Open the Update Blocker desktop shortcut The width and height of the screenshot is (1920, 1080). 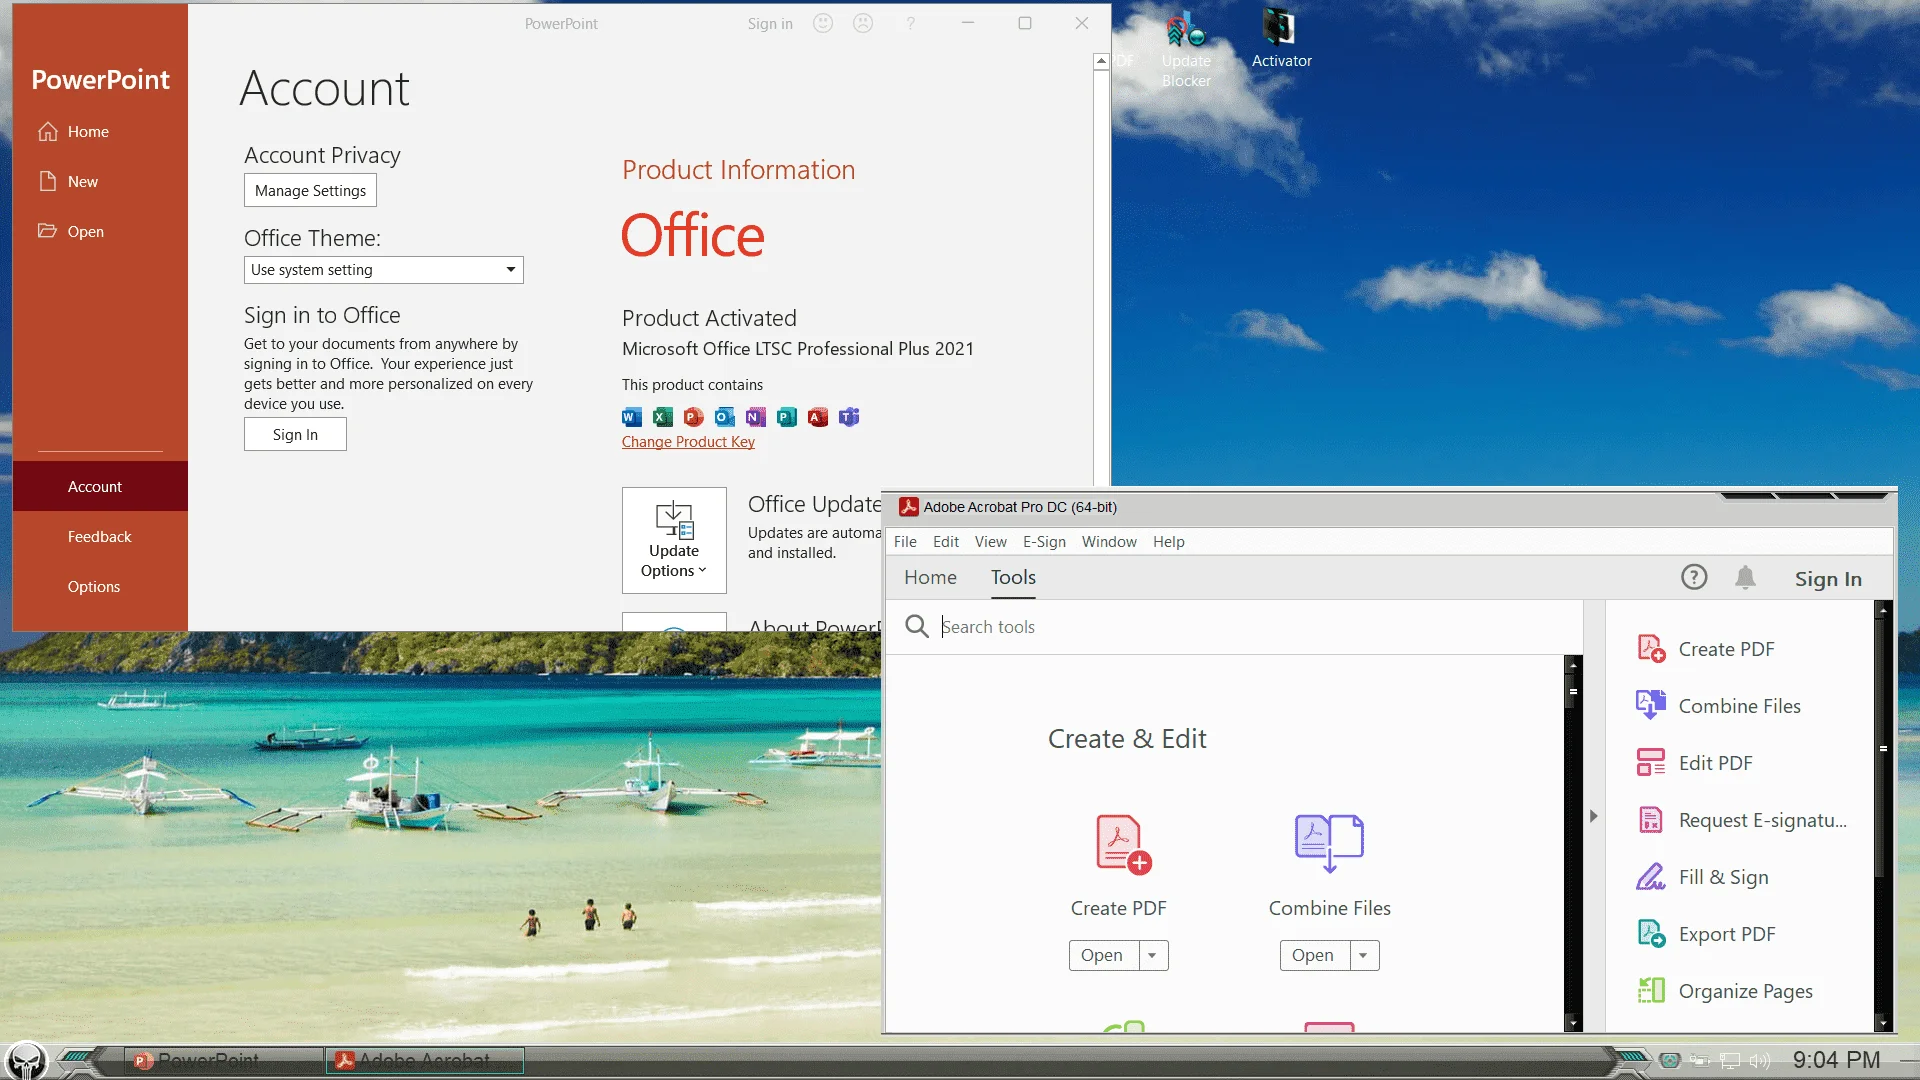(1186, 48)
